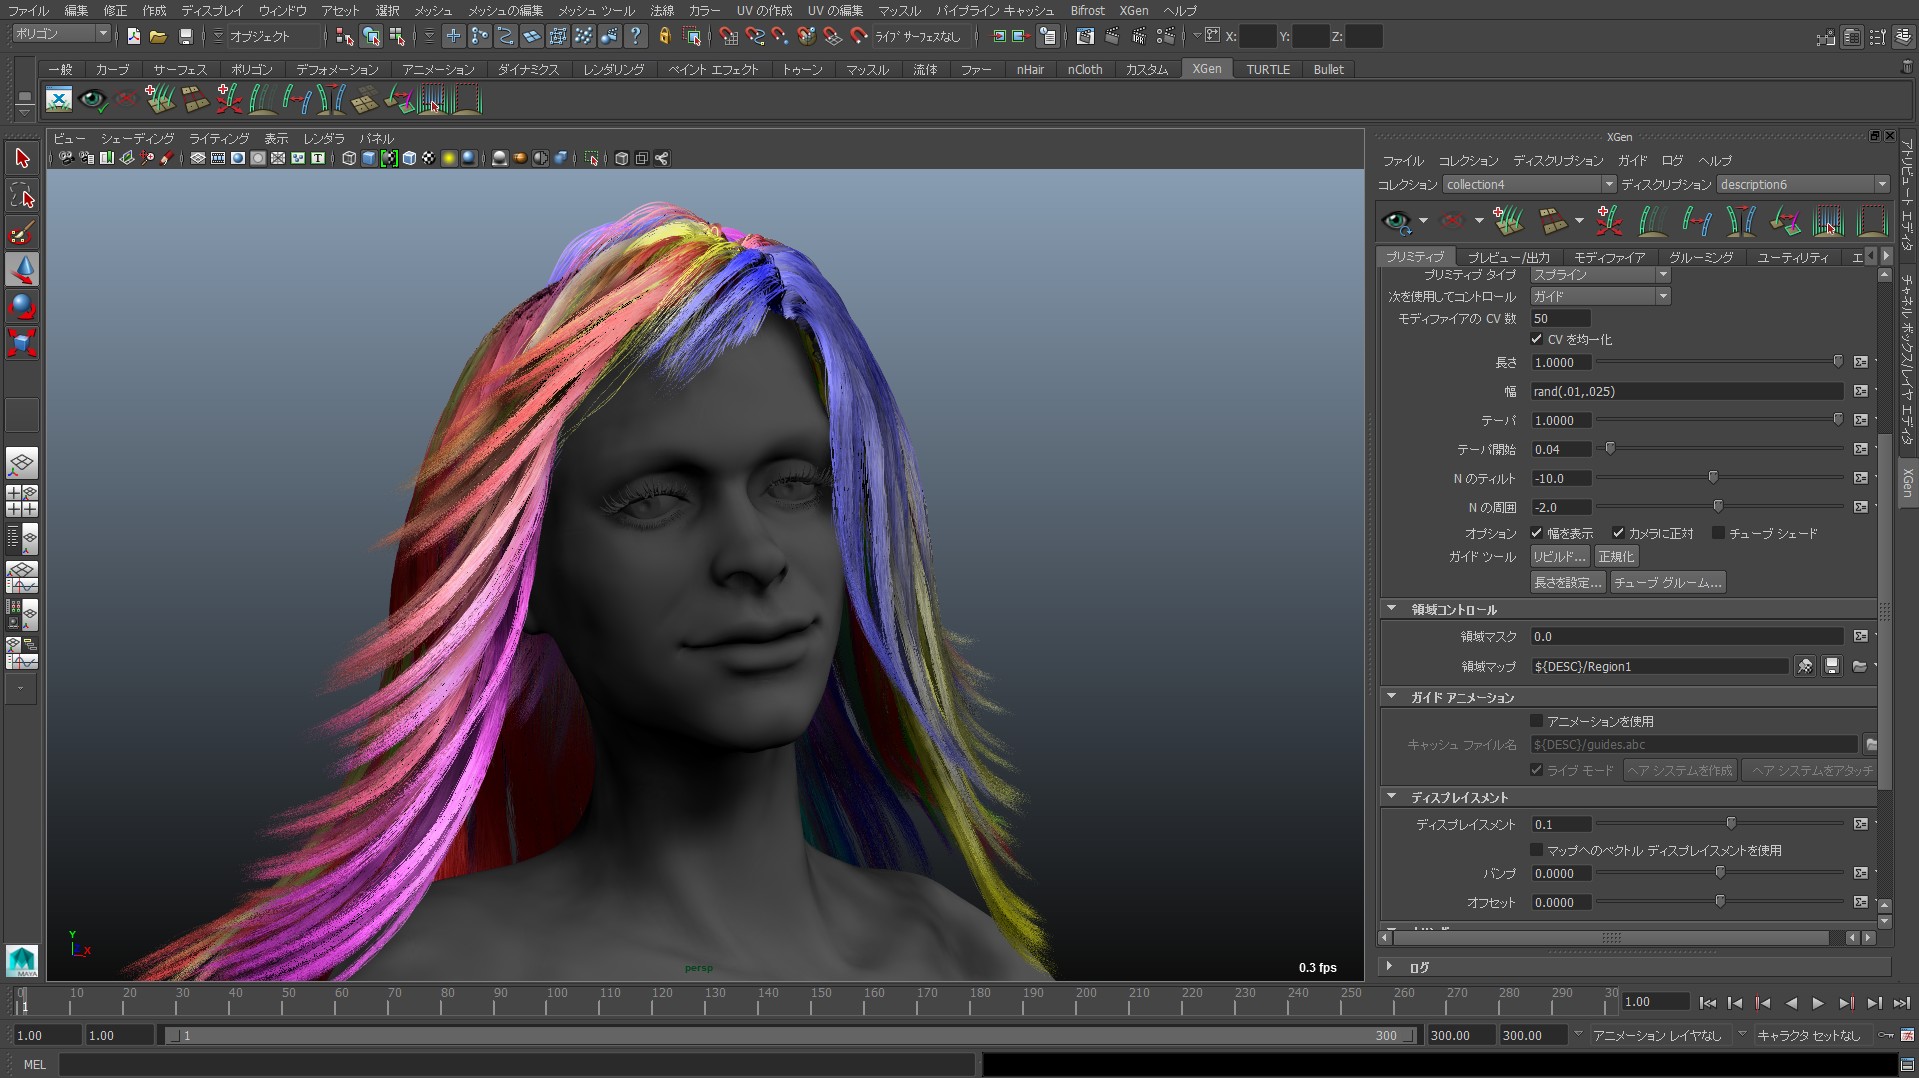
Task: Click the リビルド... button
Action: (x=1559, y=556)
